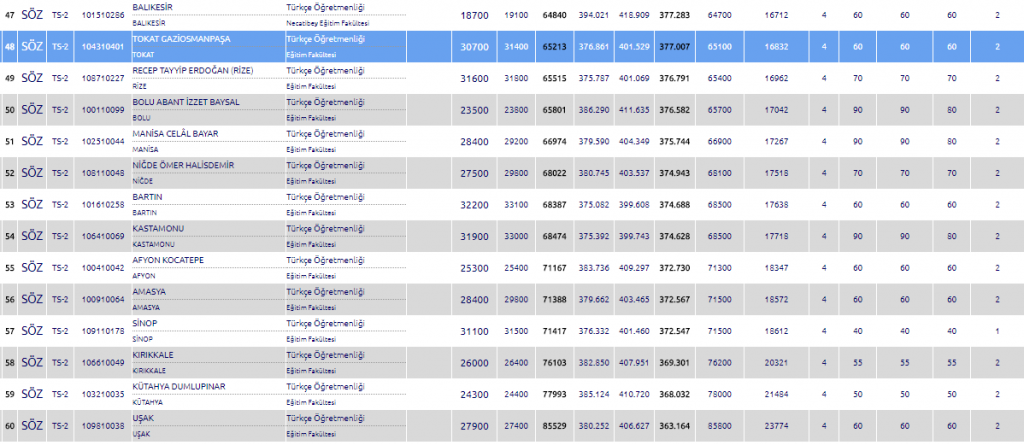Select the AFYON KOCATEPE university name

coord(168,260)
